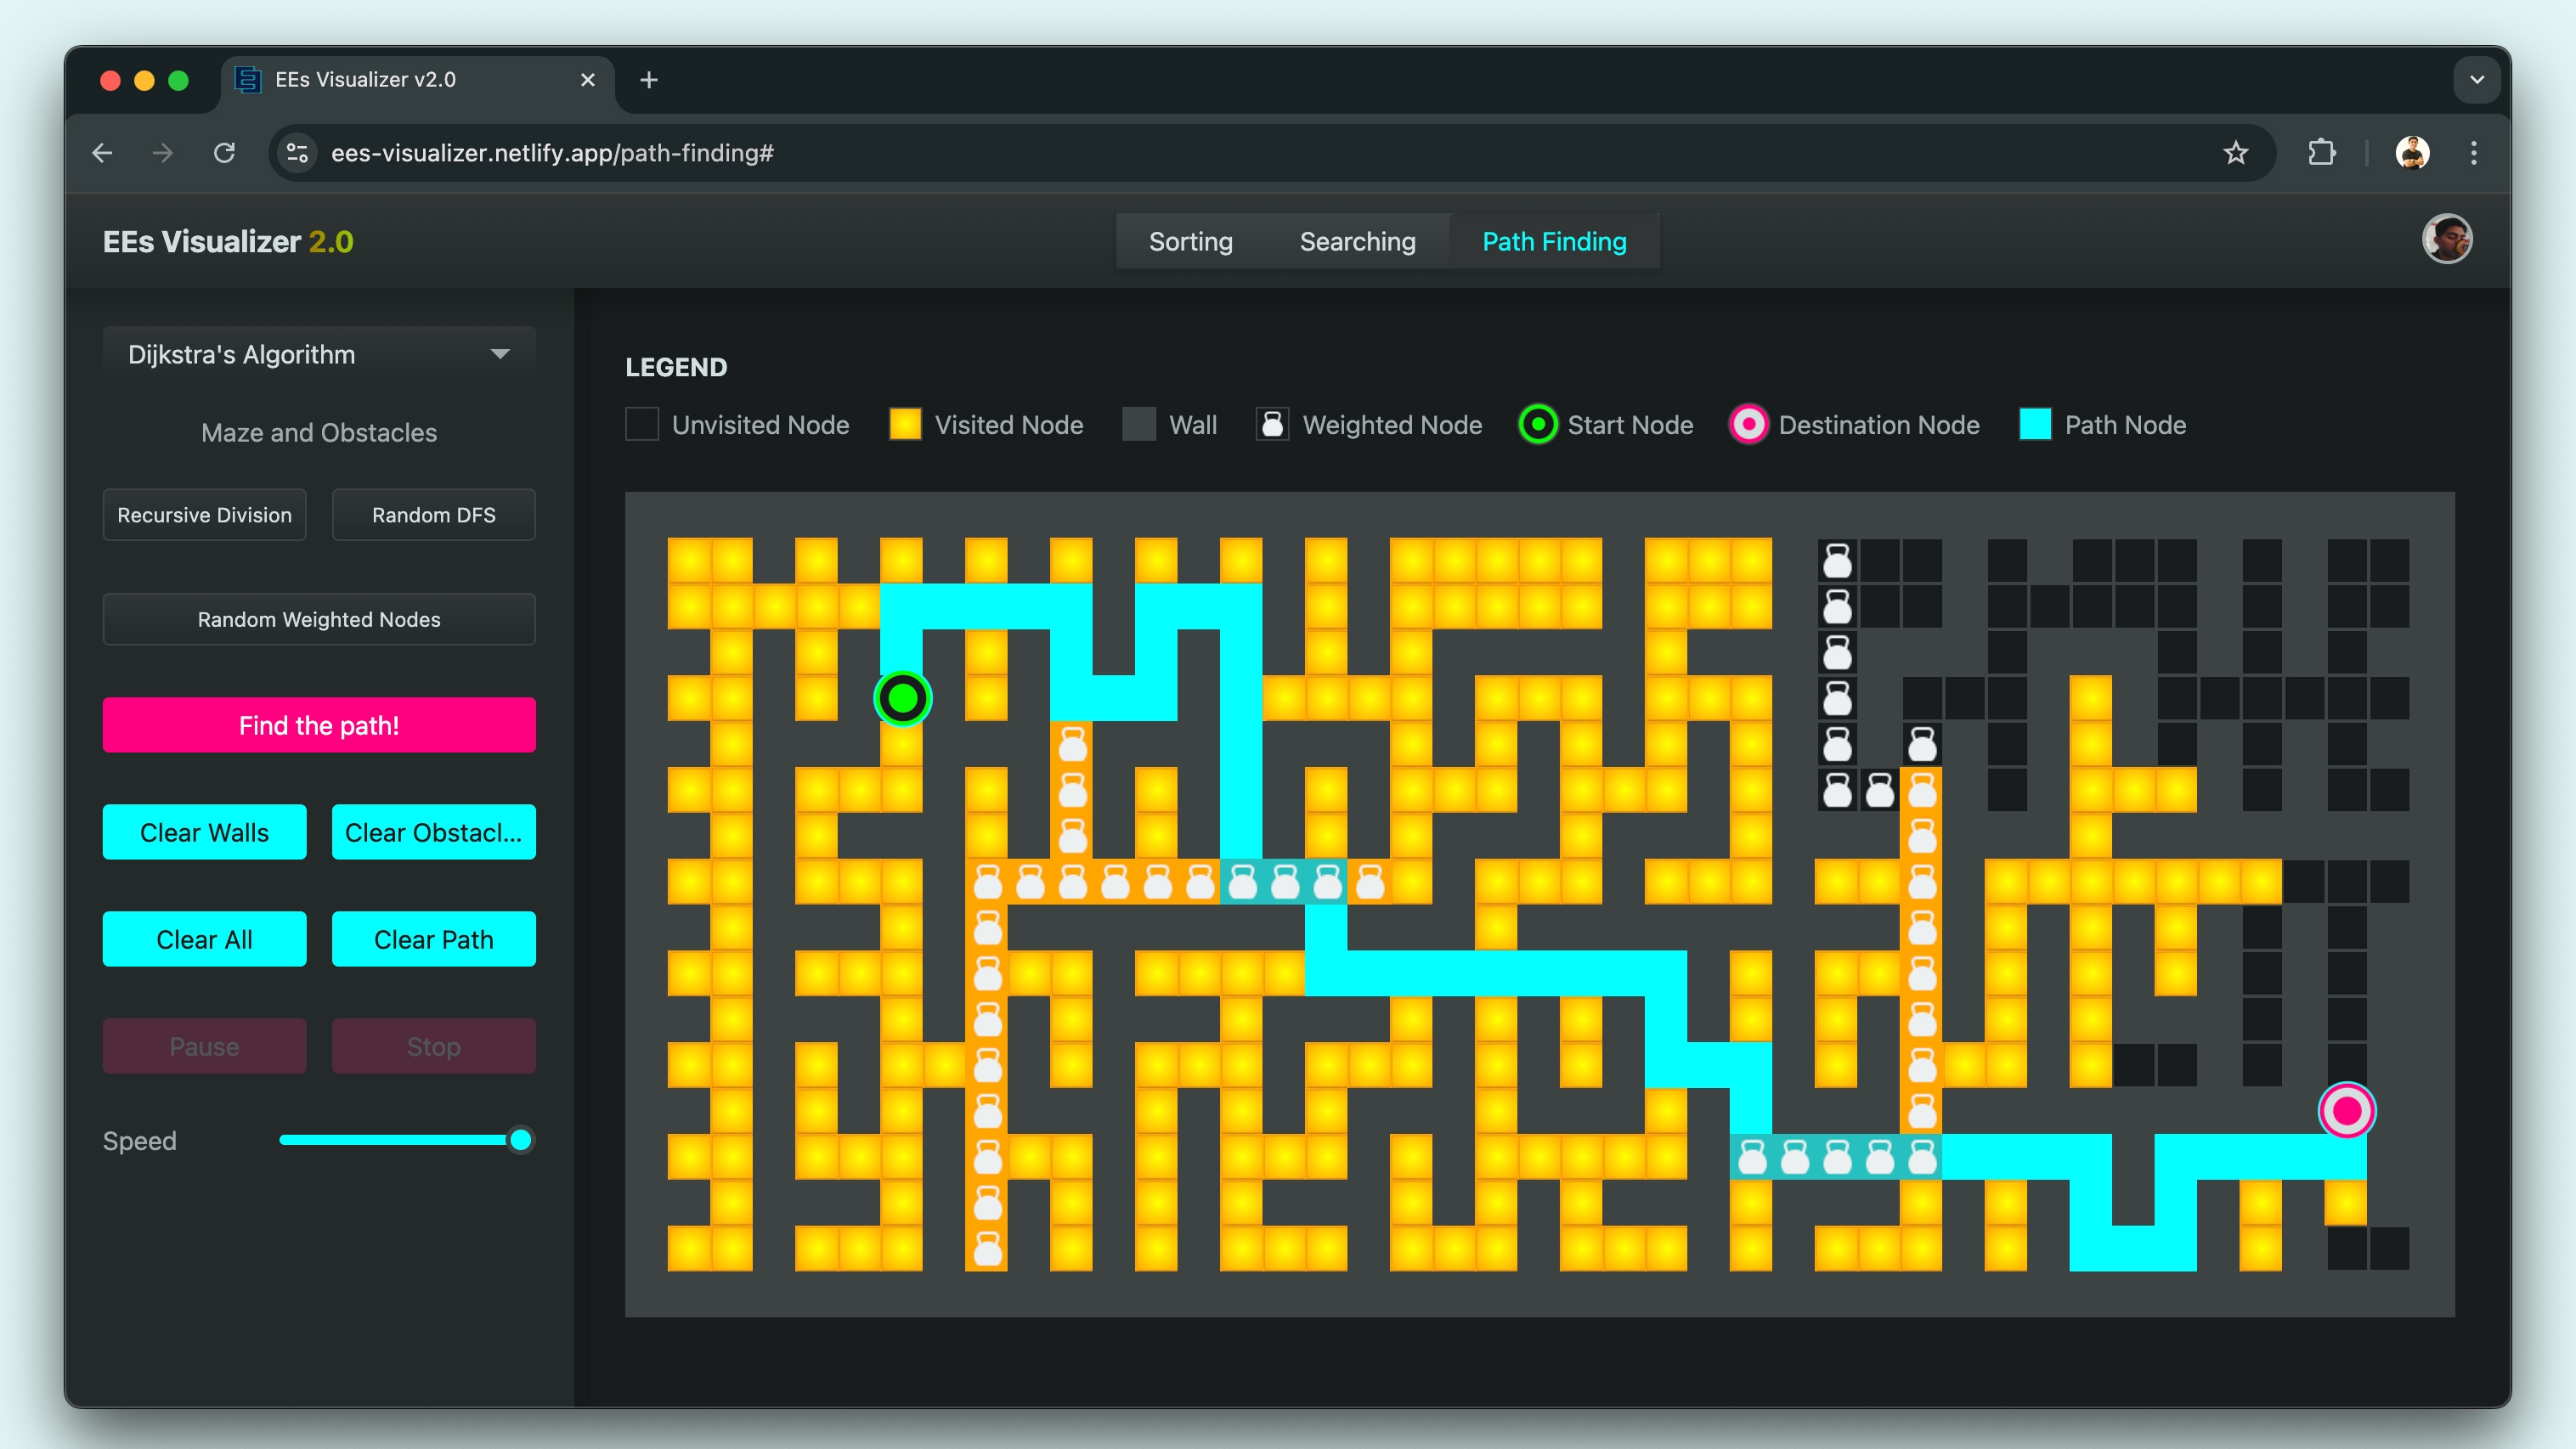Viewport: 2576px width, 1449px height.
Task: Click the bookmark star icon in address bar
Action: [x=2235, y=153]
